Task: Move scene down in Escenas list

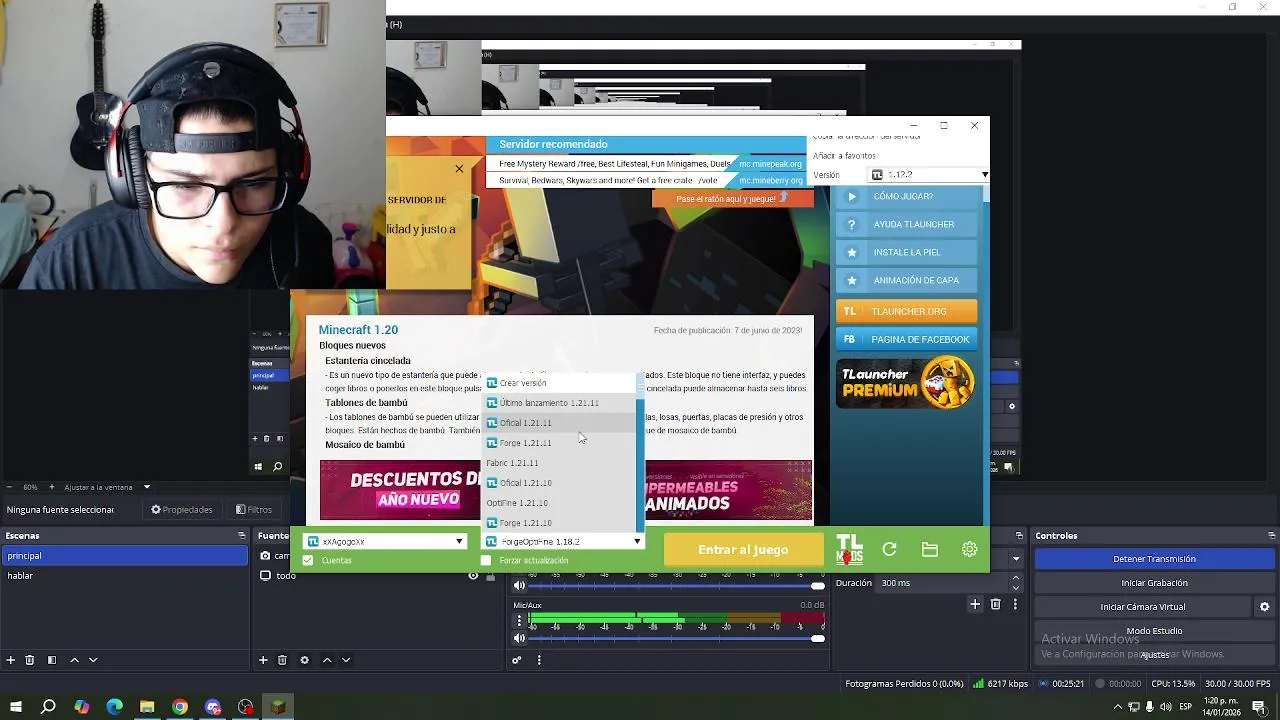Action: (93, 660)
